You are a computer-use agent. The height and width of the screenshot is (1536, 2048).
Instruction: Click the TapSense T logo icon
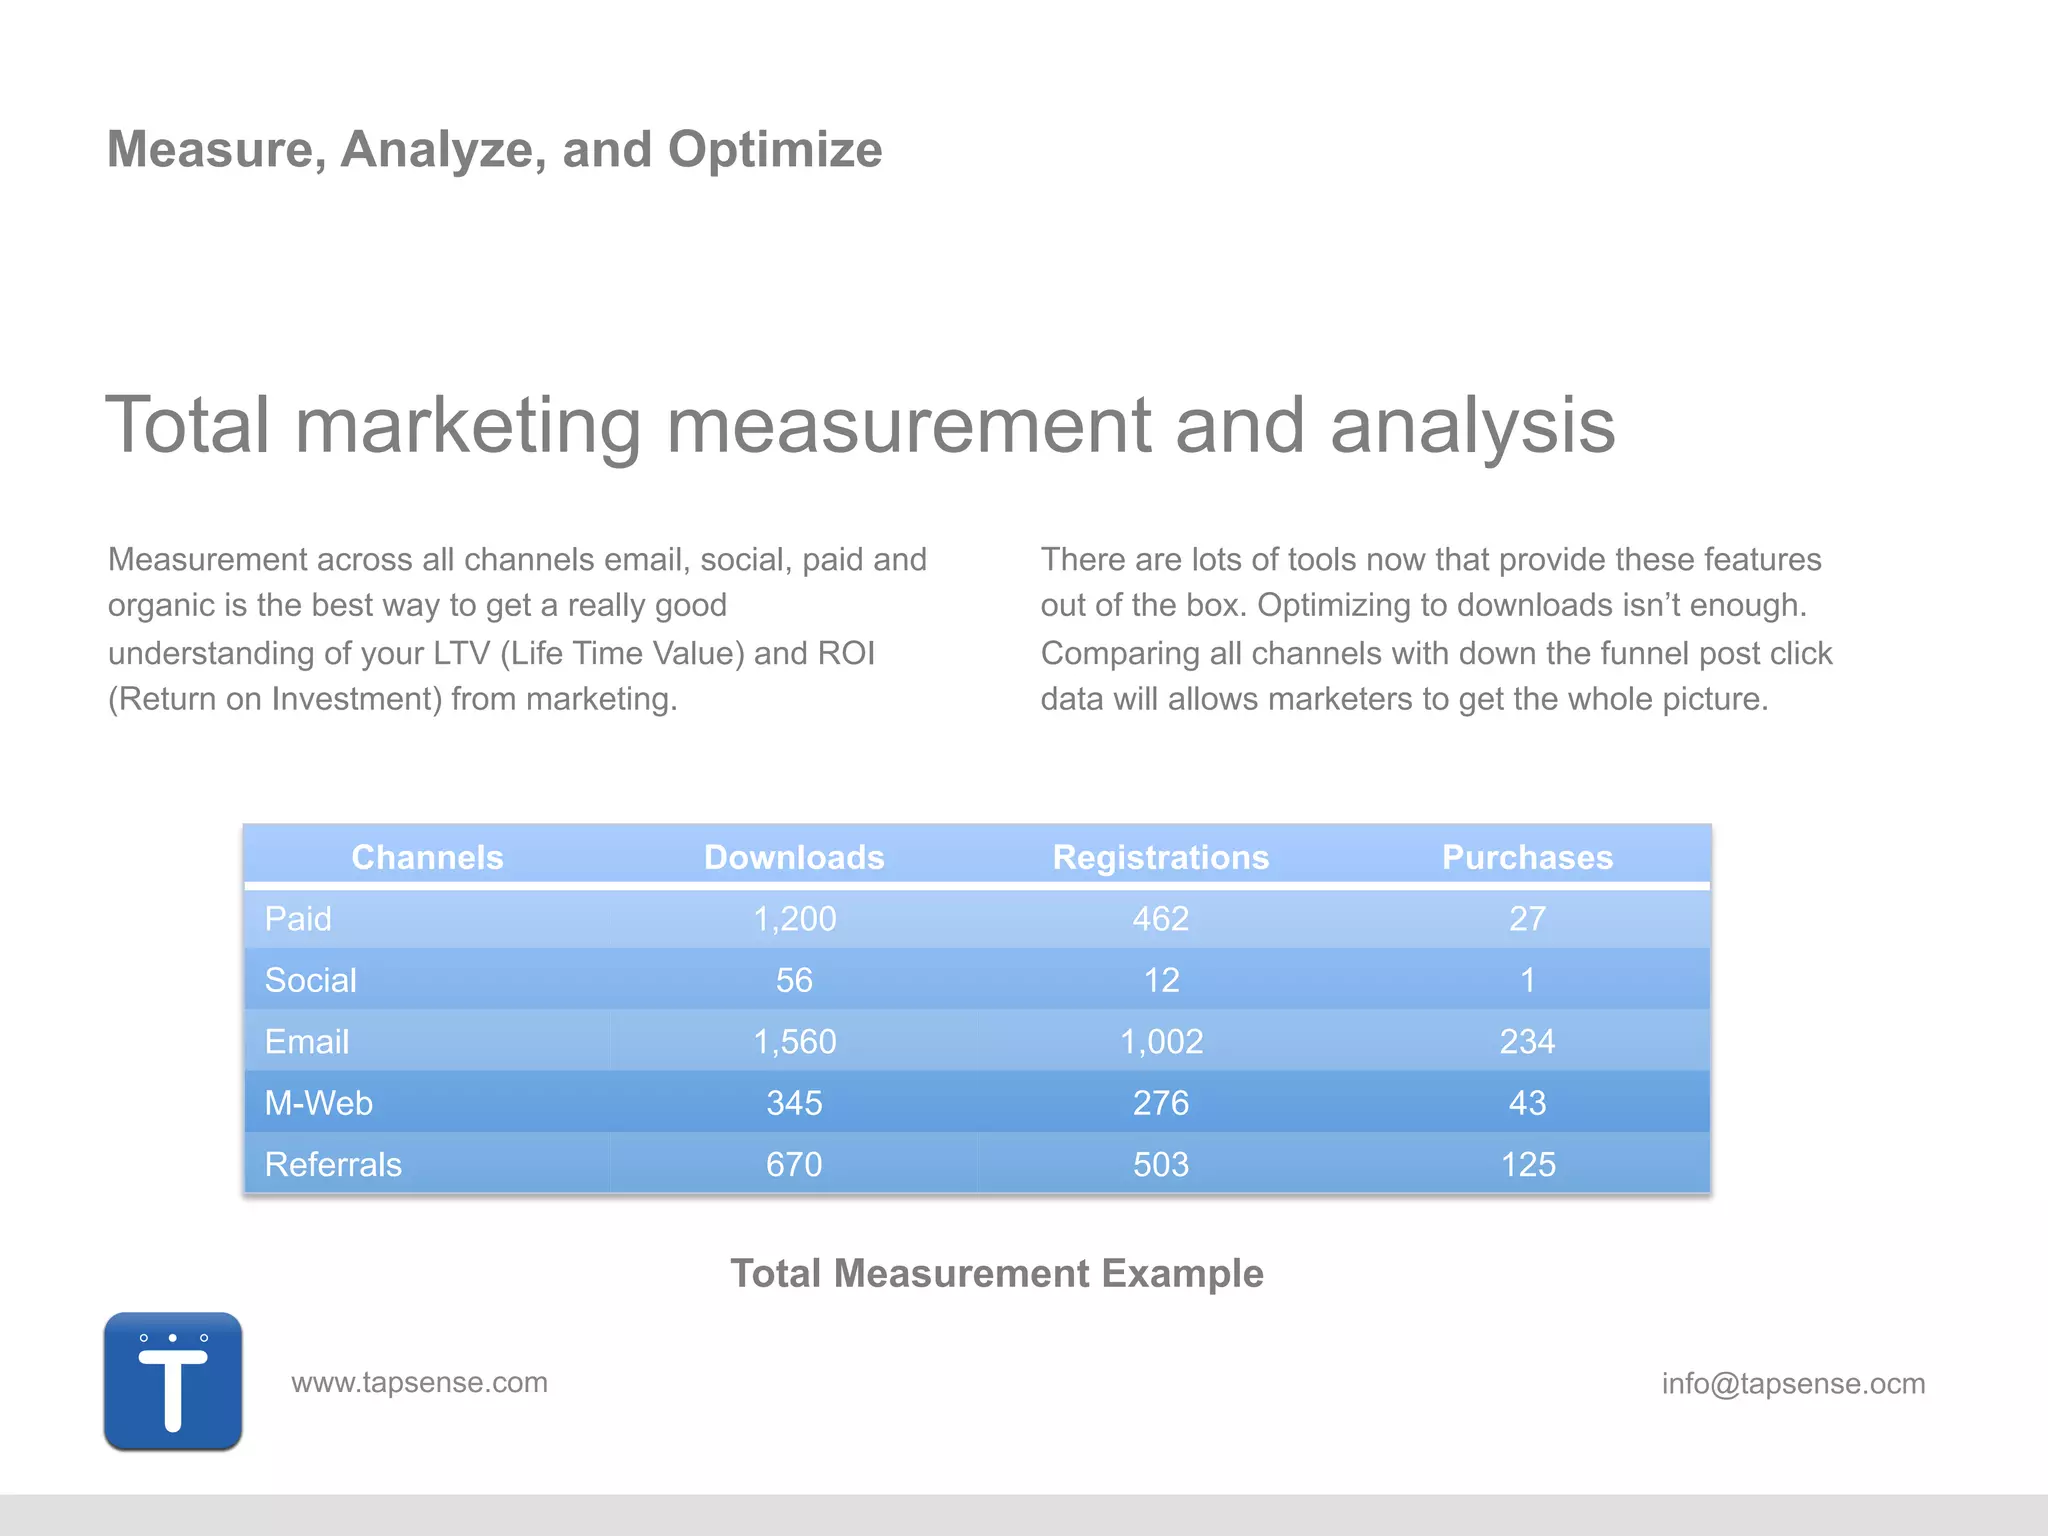point(173,1381)
